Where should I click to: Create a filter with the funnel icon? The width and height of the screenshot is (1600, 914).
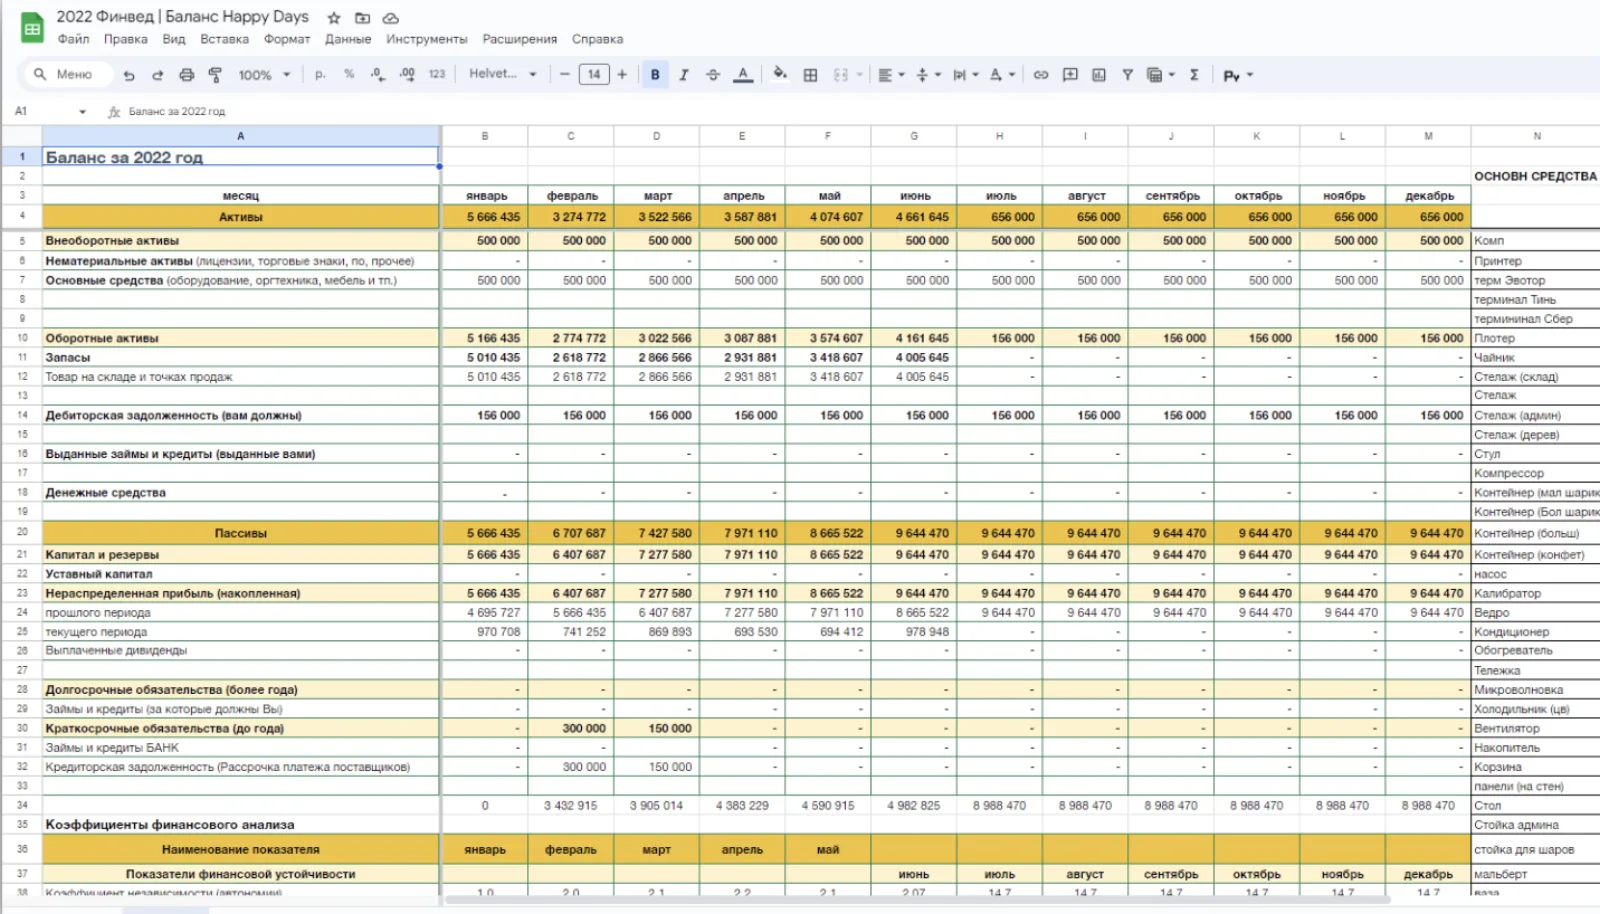coord(1127,75)
